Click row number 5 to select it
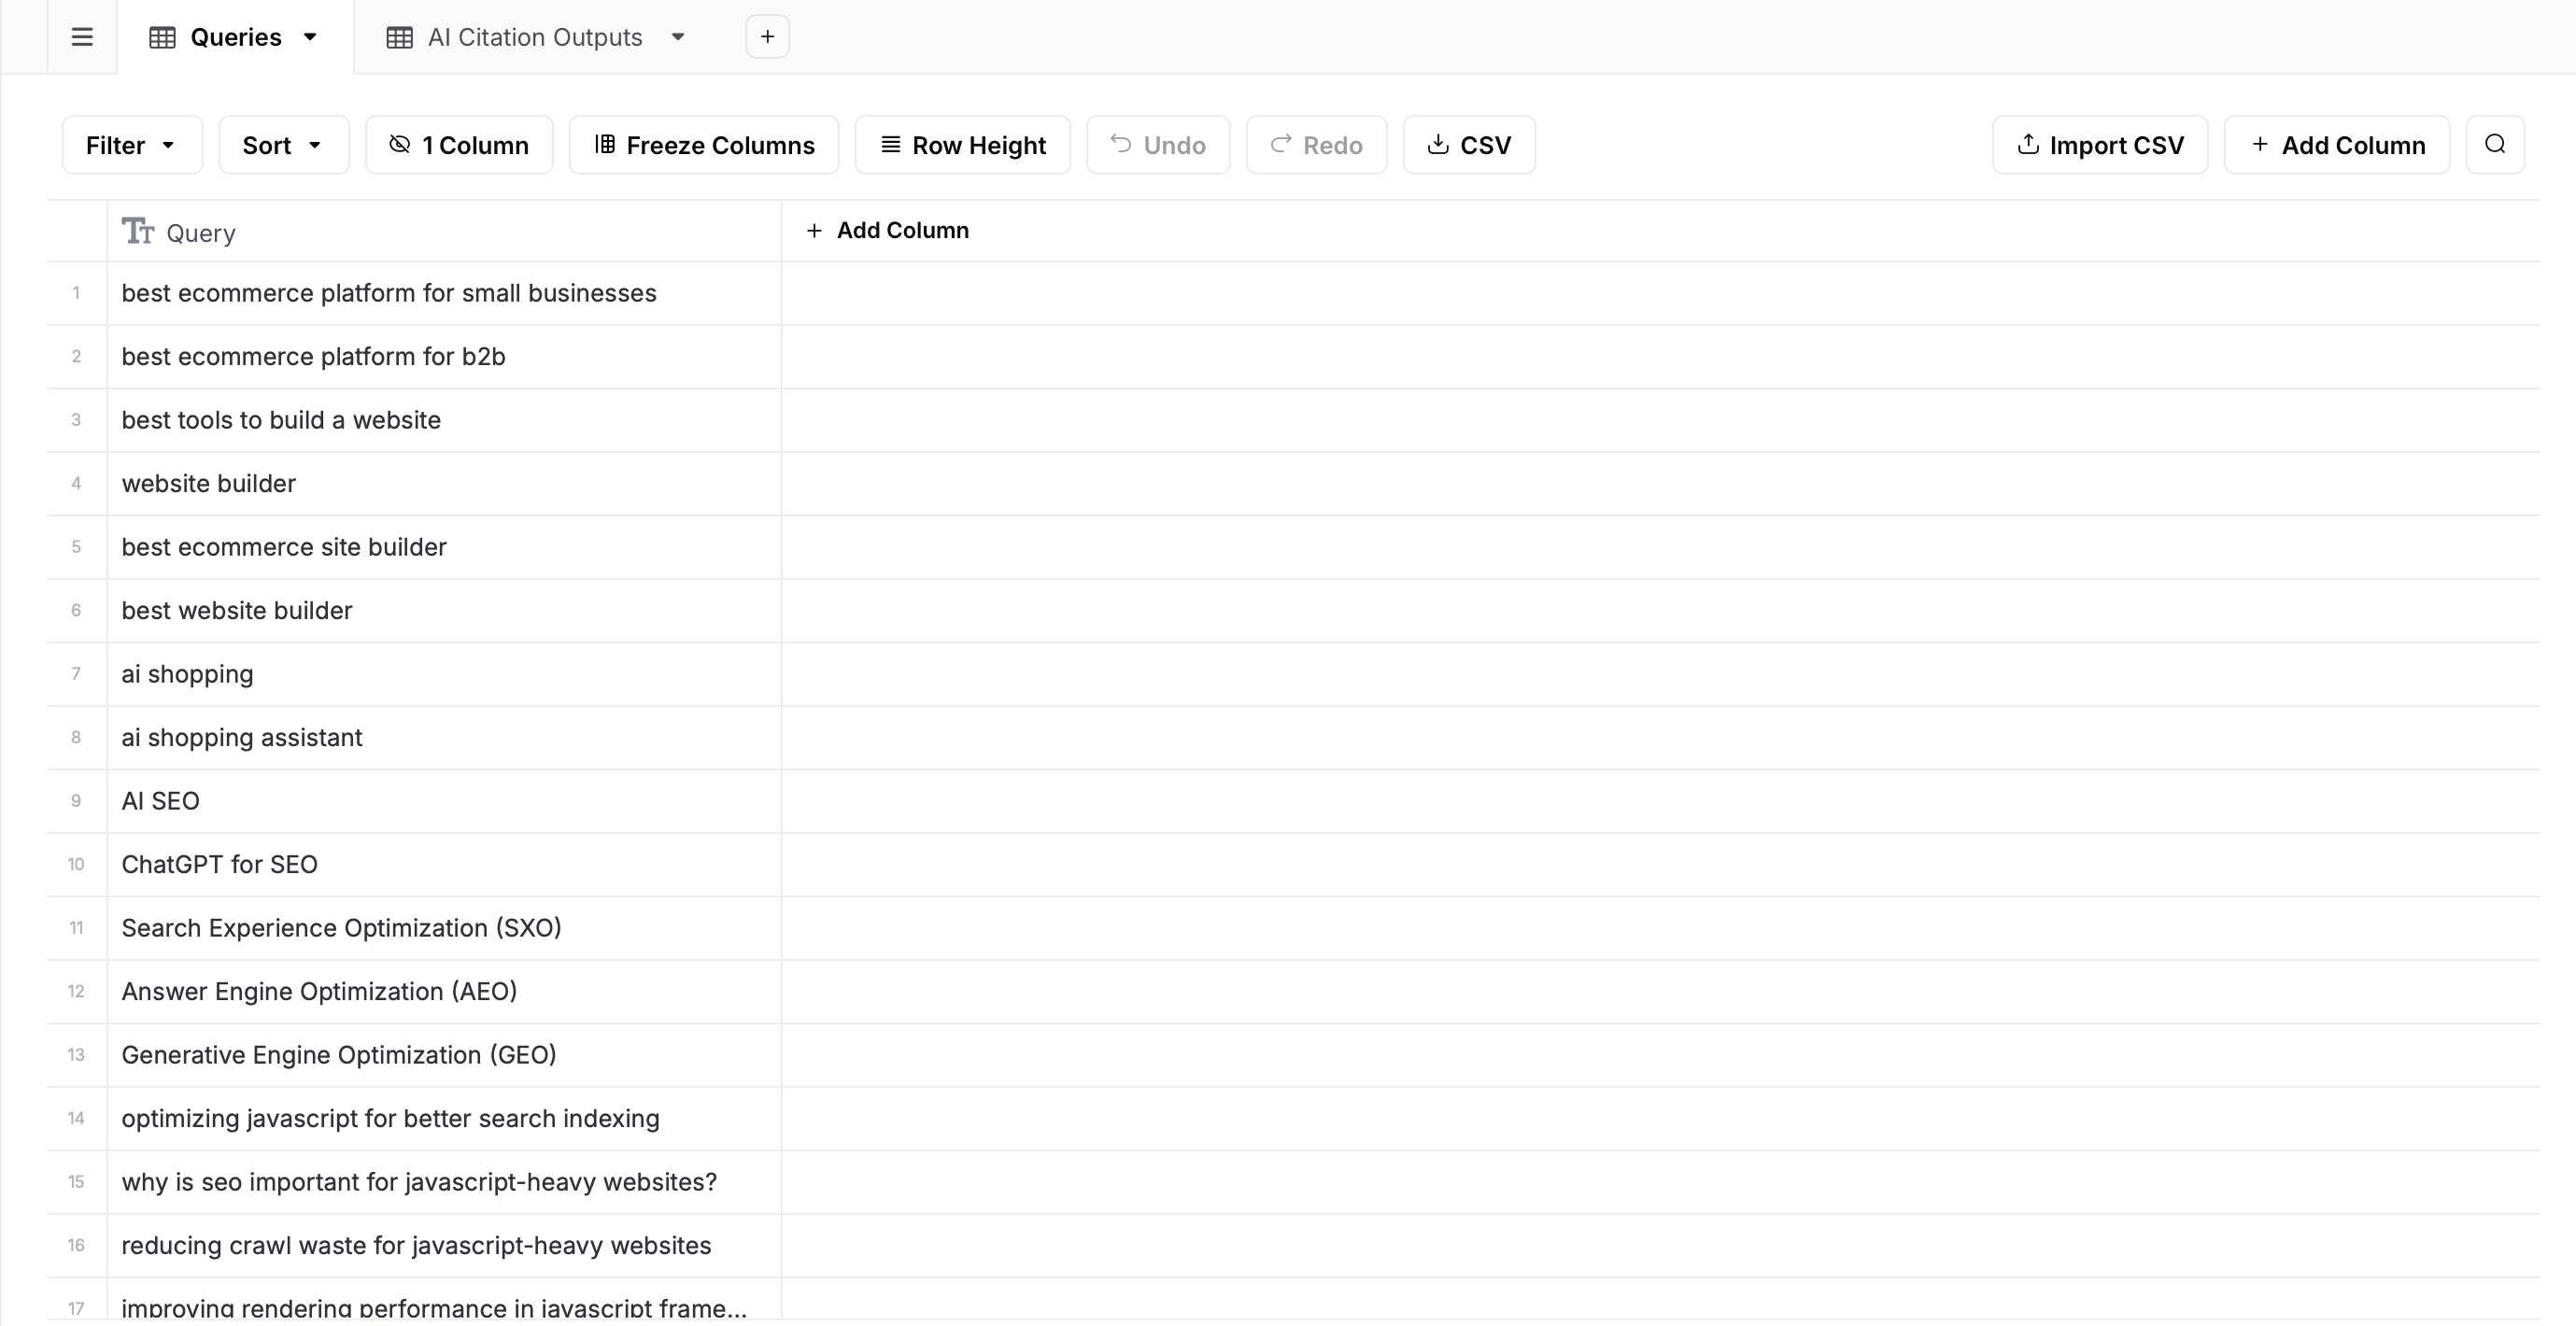The height and width of the screenshot is (1326, 2576). tap(77, 547)
